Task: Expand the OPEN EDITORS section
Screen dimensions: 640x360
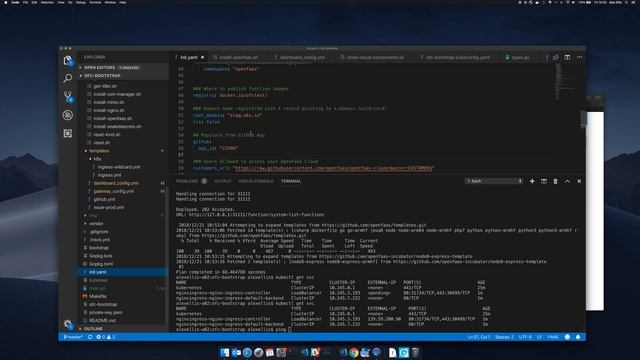Action: point(100,67)
